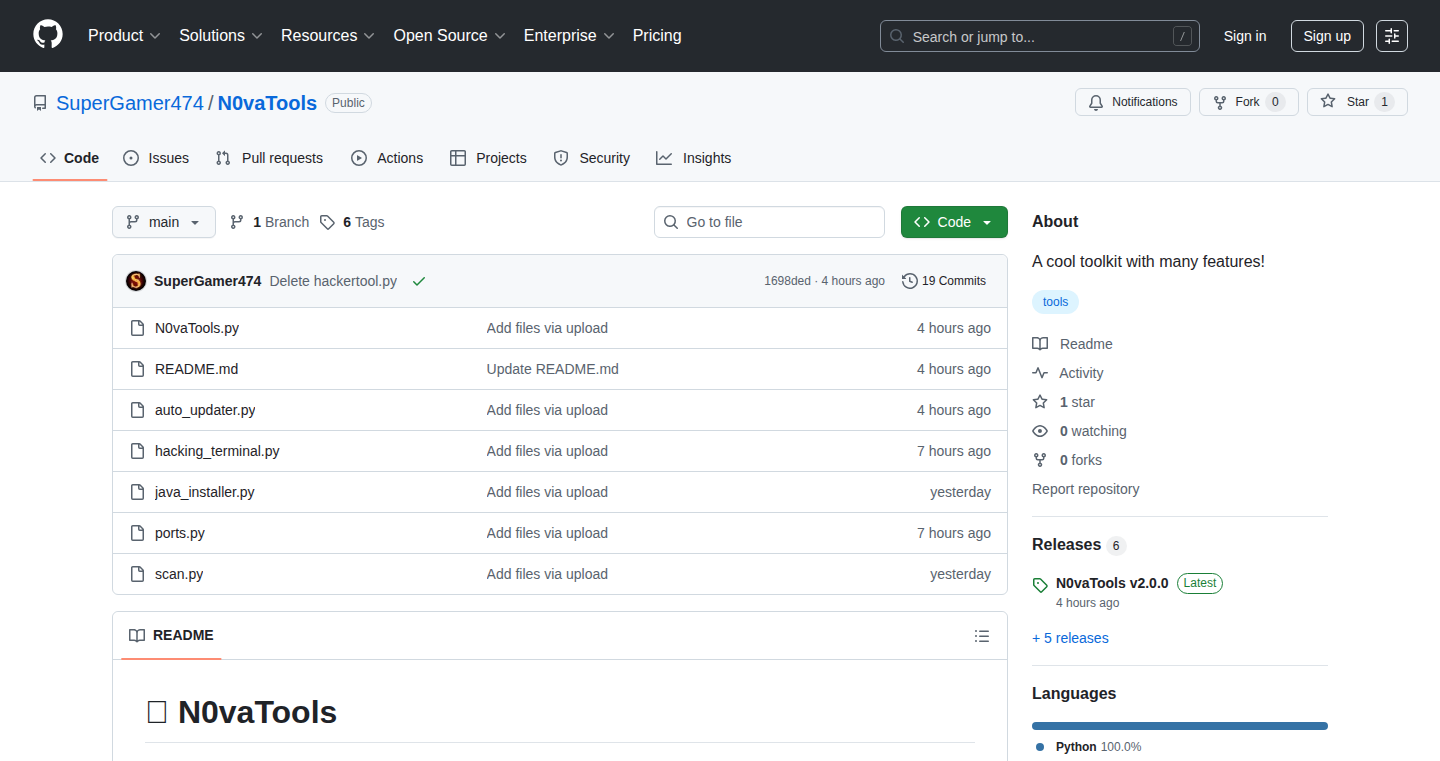This screenshot has height=761, width=1440.
Task: Open java_installer.py file
Action: [x=205, y=492]
